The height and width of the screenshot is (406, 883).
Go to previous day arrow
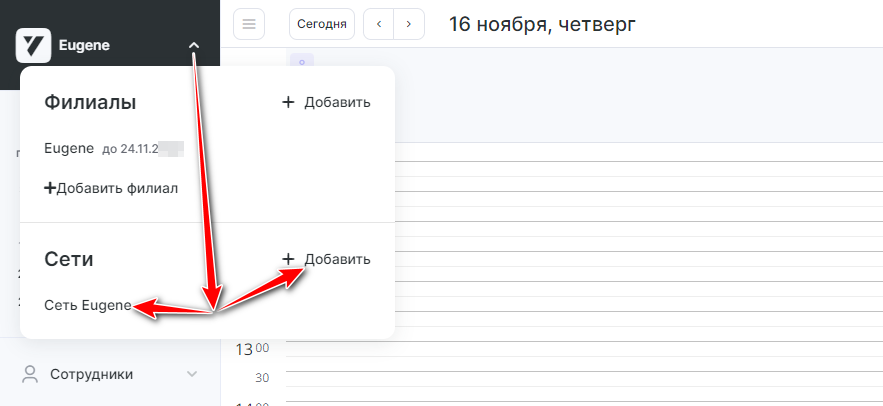tap(379, 24)
